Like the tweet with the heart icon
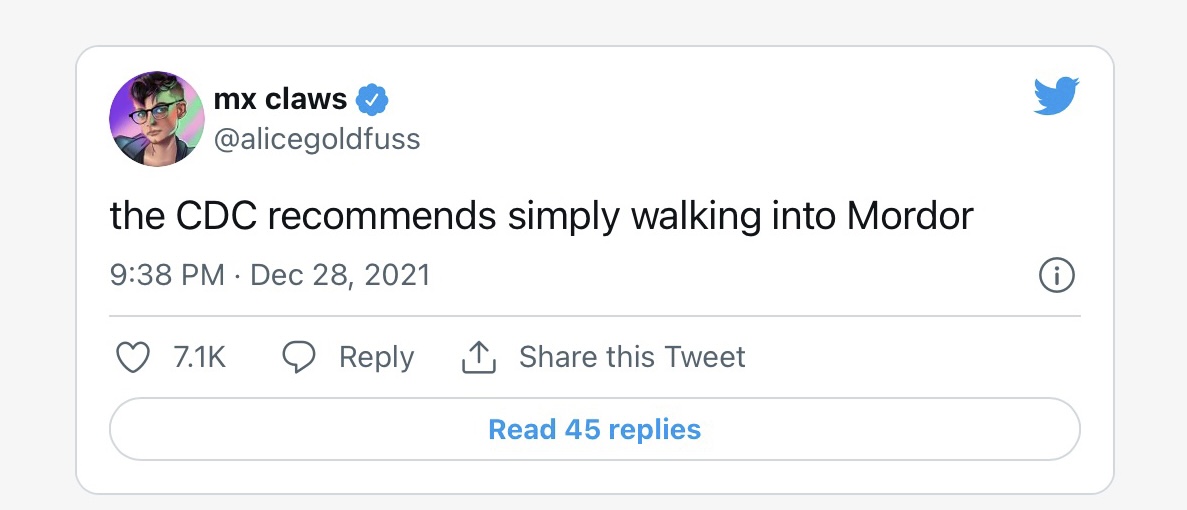The image size is (1187, 510). coord(133,357)
